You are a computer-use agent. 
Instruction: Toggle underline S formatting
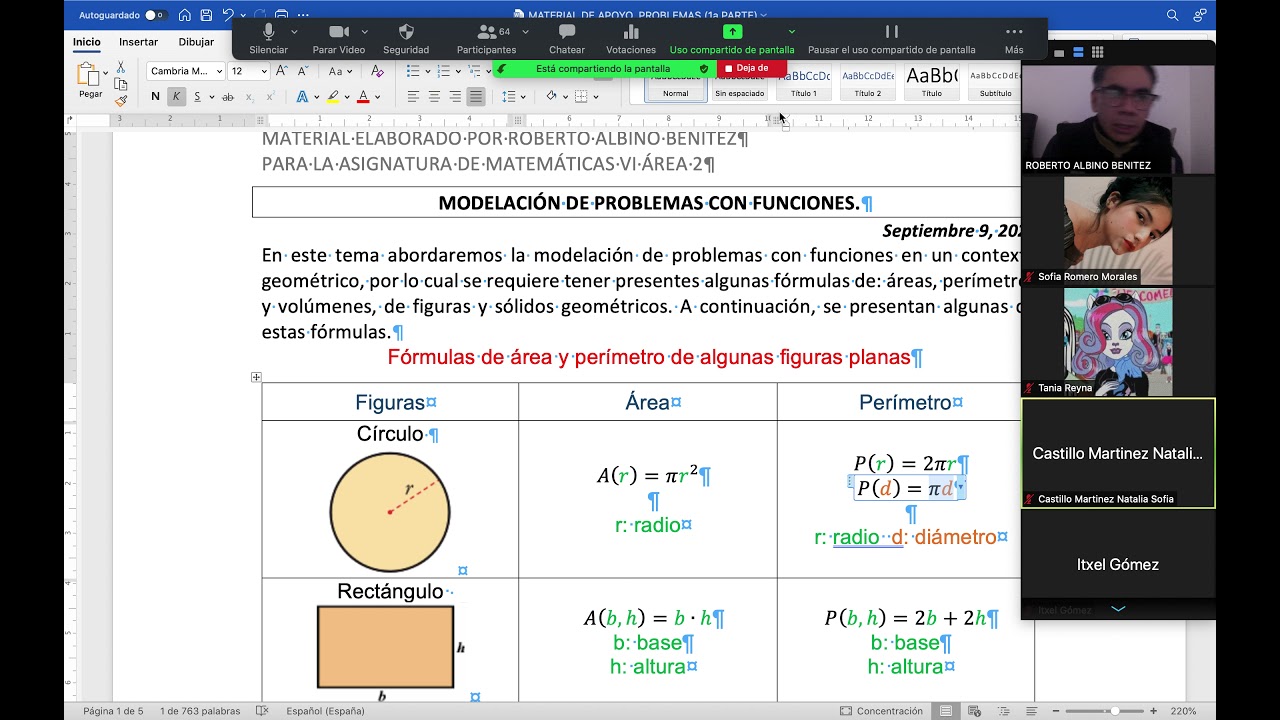[198, 97]
